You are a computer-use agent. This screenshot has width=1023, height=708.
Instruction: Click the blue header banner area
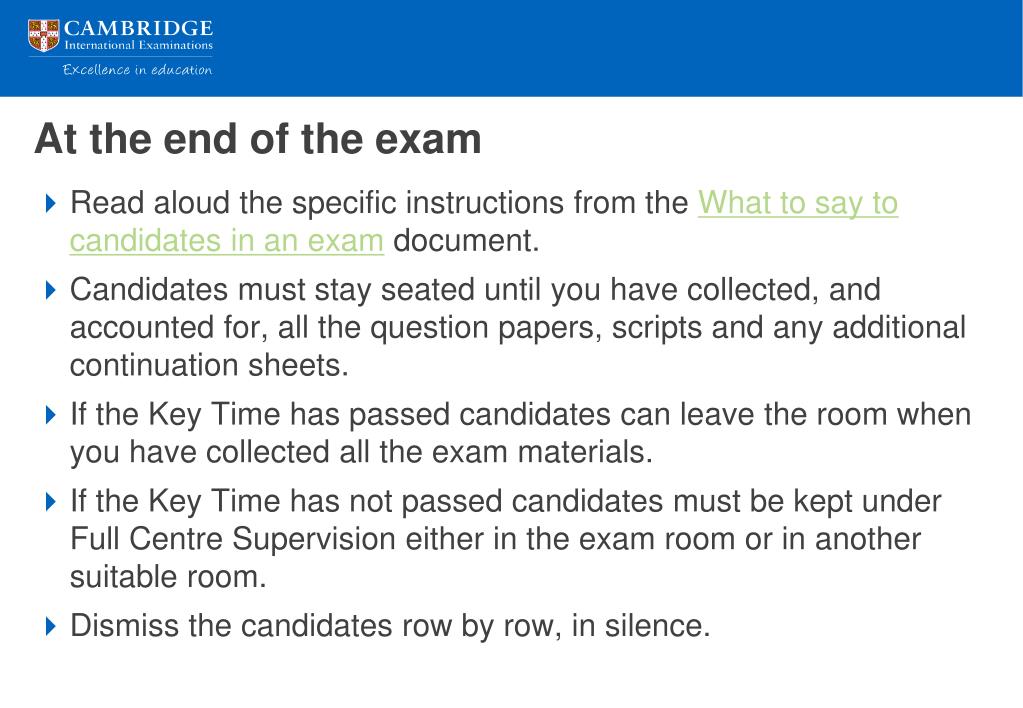512,48
